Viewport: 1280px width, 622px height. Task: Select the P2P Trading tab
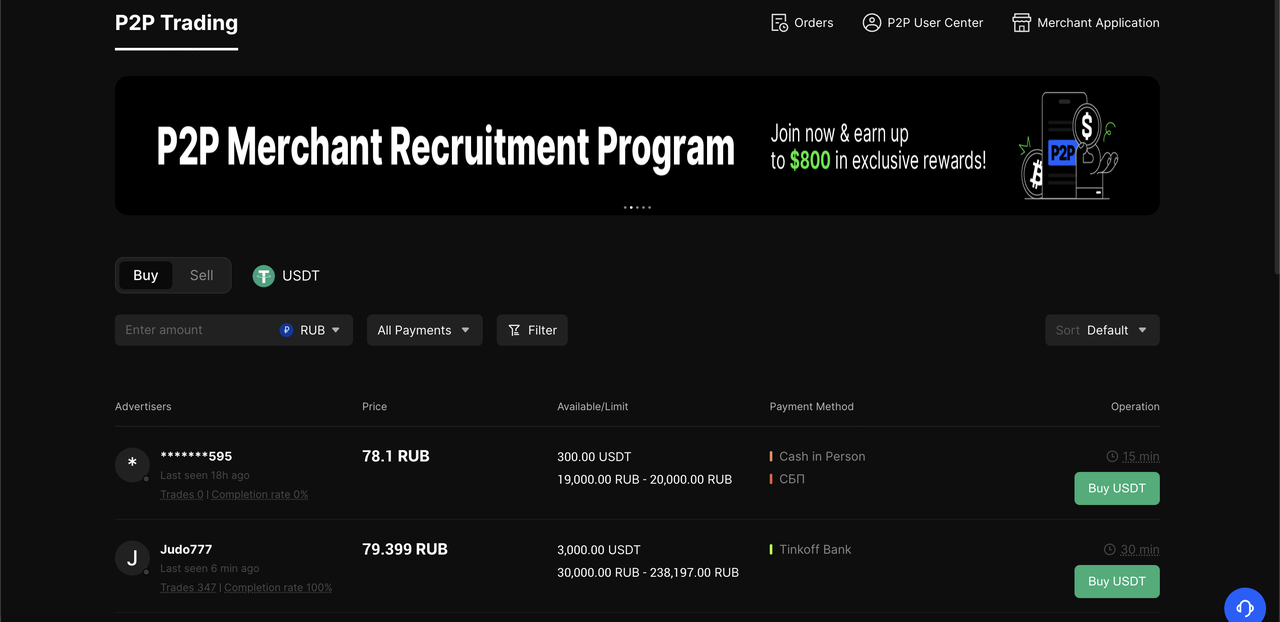point(176,23)
